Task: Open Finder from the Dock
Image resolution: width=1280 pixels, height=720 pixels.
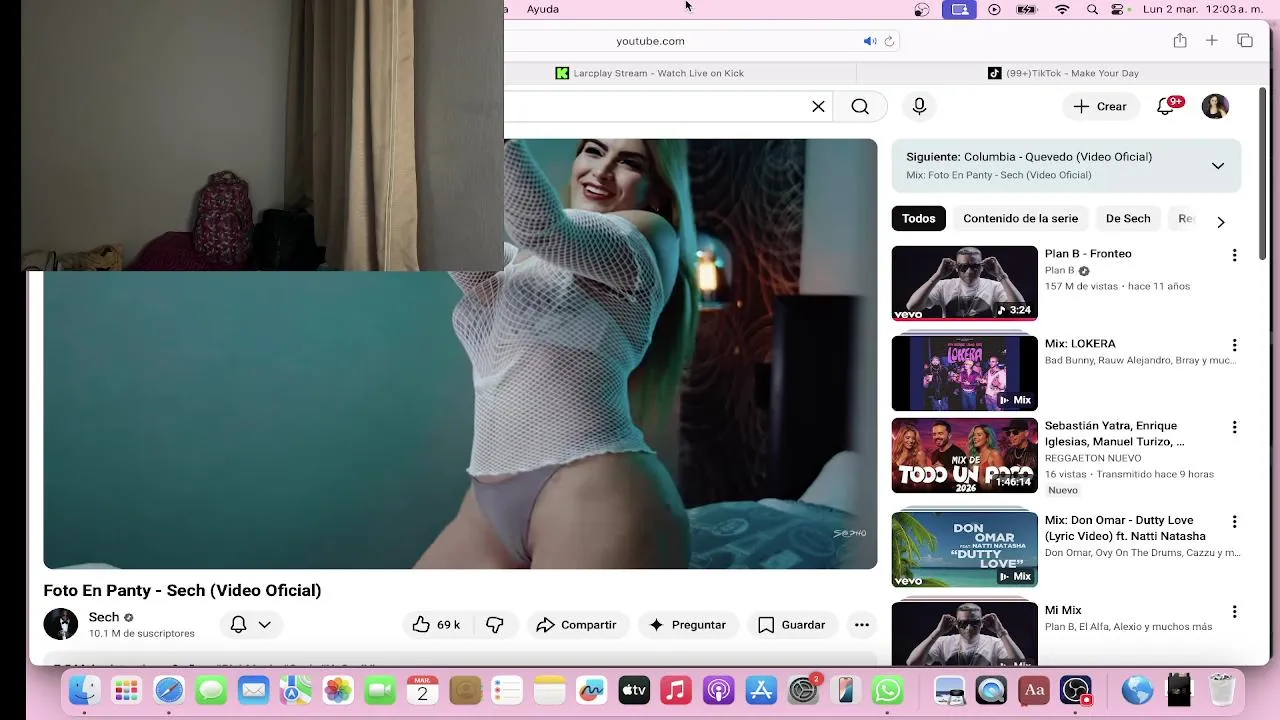Action: click(84, 690)
